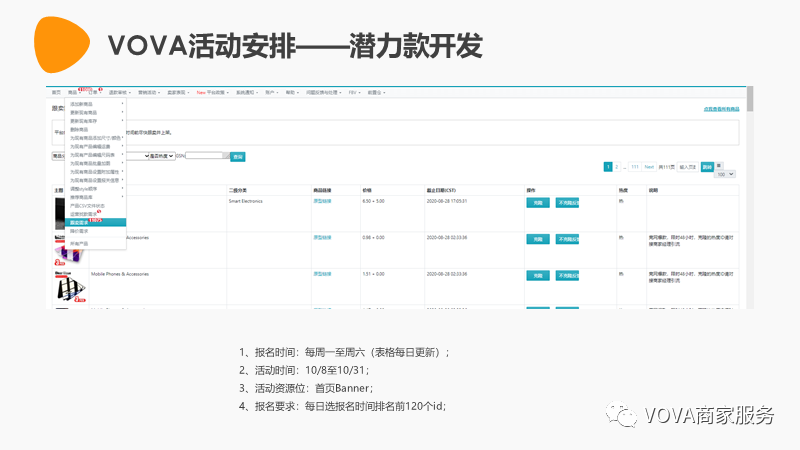Screen dimensions: 800x450
Task: Open the 商品 menu in the navigation bar
Action: pyautogui.click(x=72, y=92)
